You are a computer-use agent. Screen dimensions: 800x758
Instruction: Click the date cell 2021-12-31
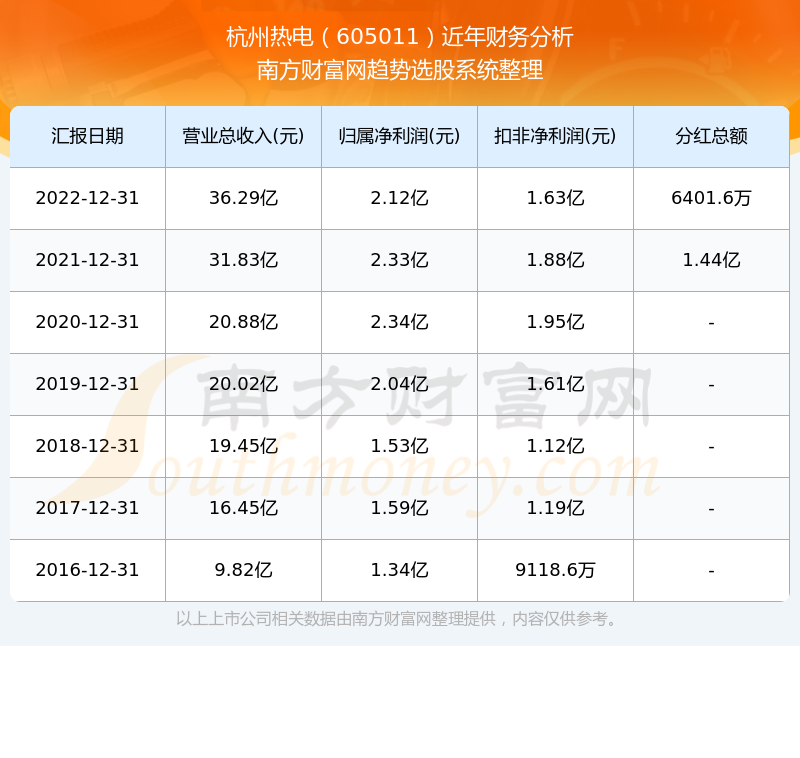point(87,260)
